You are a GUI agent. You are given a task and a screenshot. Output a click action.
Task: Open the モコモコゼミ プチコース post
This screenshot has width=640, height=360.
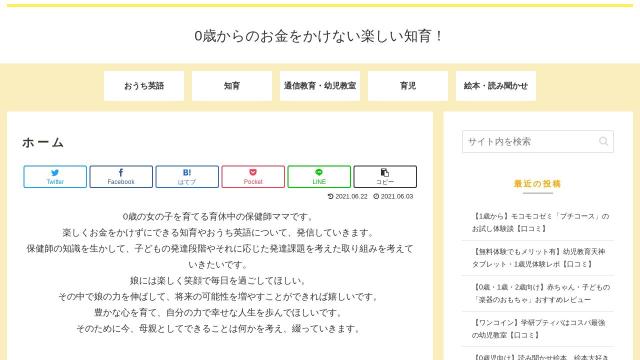[538, 222]
